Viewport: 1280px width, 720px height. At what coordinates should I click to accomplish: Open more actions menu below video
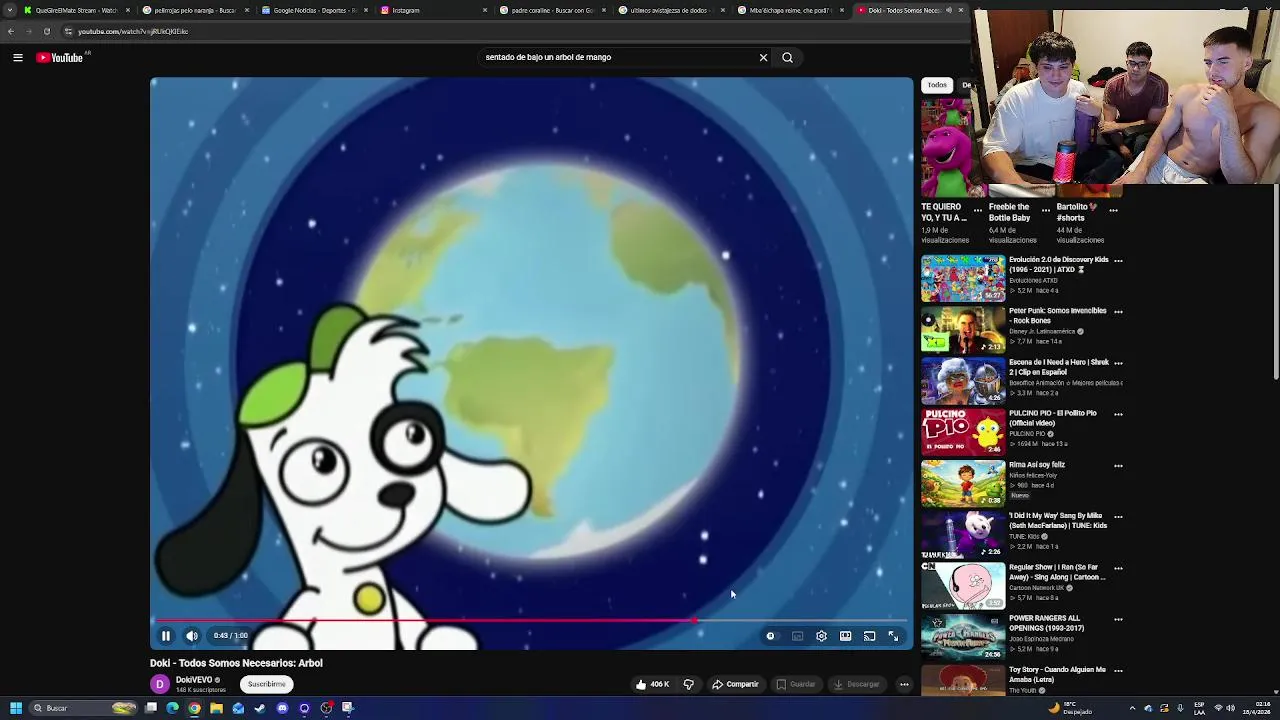[904, 685]
